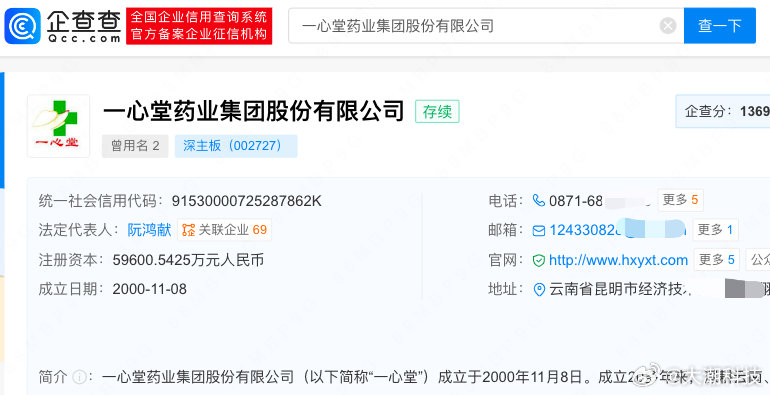The image size is (770, 395).
Task: Click the email envelope icon
Action: pos(539,230)
